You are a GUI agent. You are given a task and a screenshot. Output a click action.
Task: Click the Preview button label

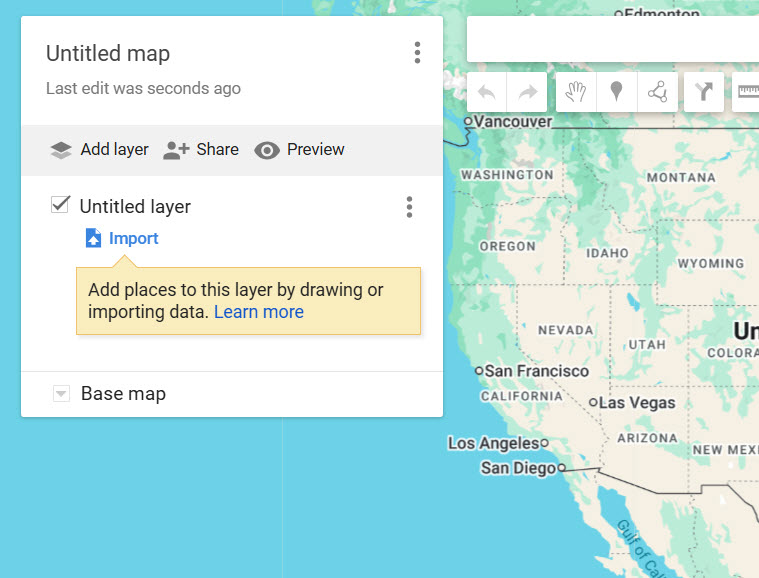[x=316, y=149]
